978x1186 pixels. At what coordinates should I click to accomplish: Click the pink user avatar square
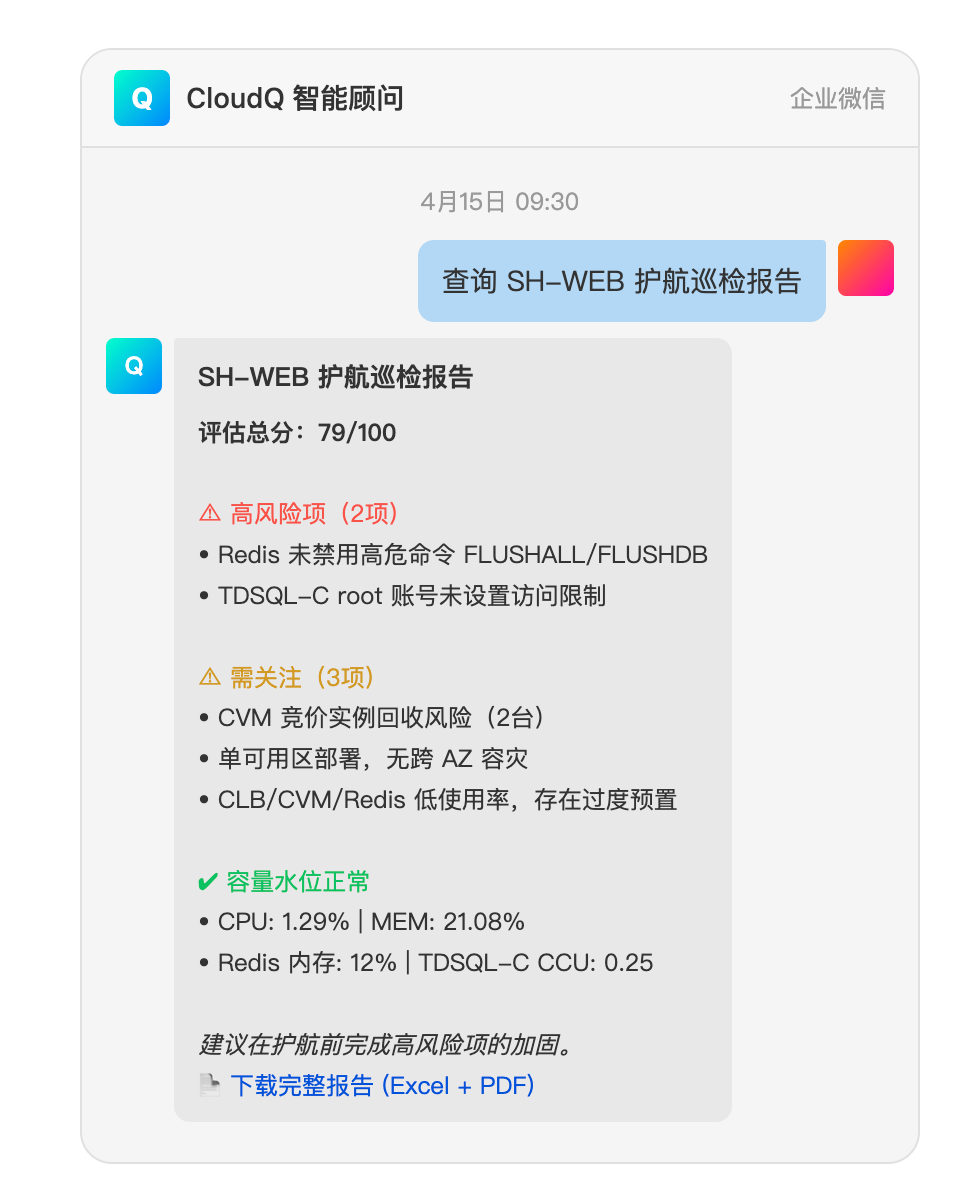click(x=865, y=267)
